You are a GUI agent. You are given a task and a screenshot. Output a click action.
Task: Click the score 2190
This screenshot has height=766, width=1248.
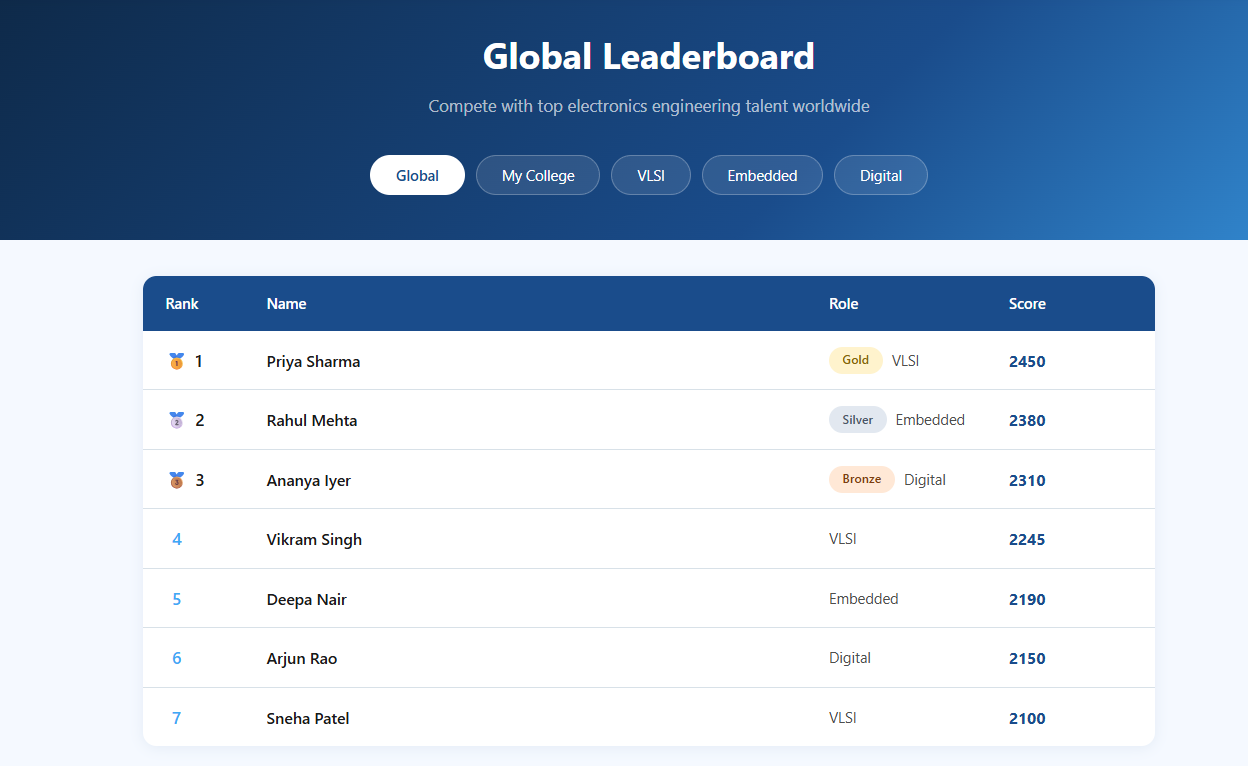(x=1027, y=599)
